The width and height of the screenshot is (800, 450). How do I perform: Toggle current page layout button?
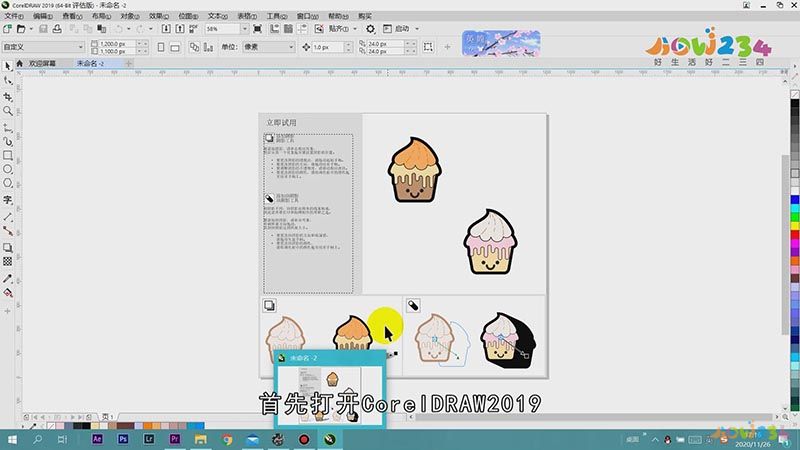(x=208, y=47)
